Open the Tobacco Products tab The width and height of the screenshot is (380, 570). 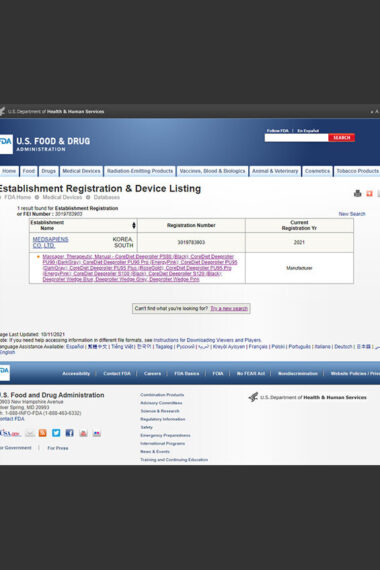click(x=357, y=171)
